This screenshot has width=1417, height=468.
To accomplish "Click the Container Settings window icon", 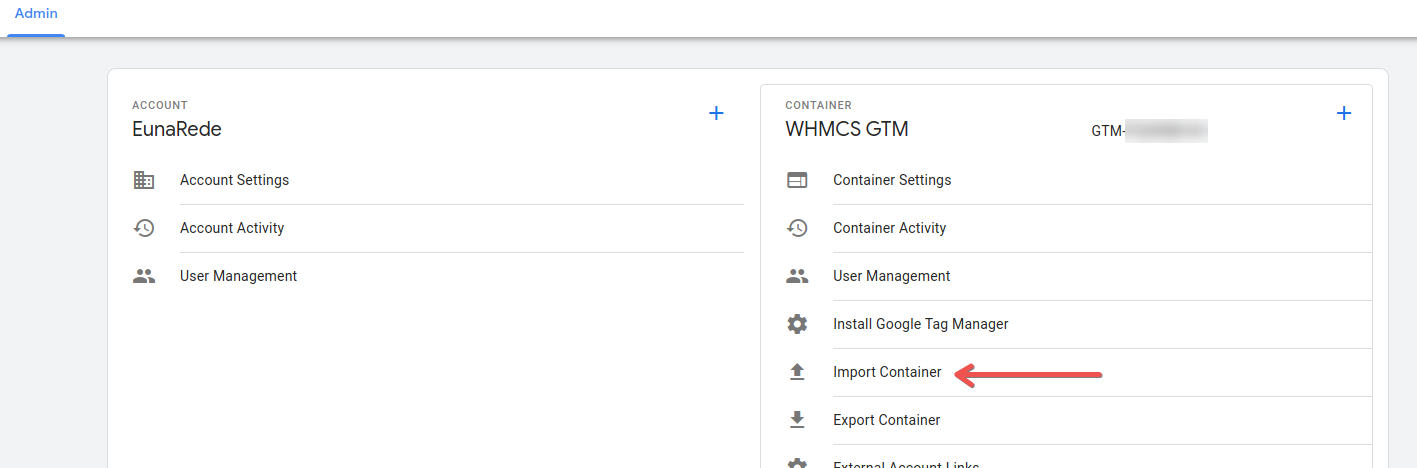I will 797,180.
